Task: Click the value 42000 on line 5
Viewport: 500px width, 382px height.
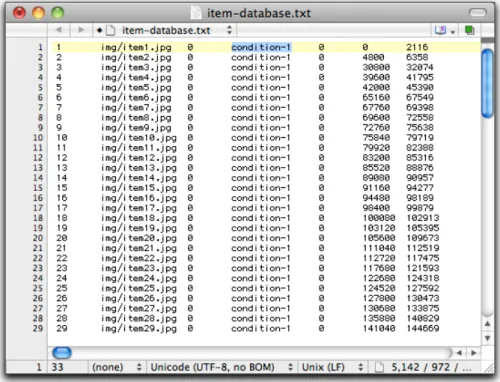Action: 376,87
